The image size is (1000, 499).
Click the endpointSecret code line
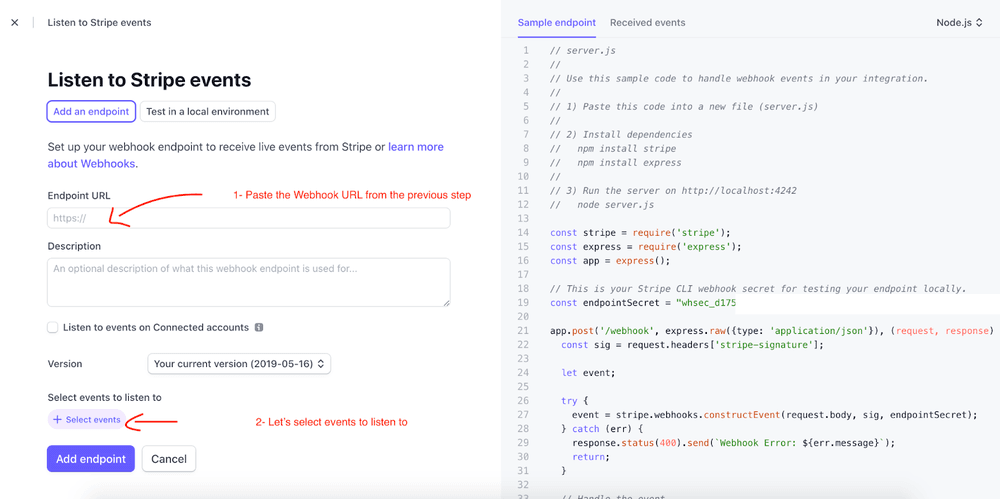click(x=643, y=302)
